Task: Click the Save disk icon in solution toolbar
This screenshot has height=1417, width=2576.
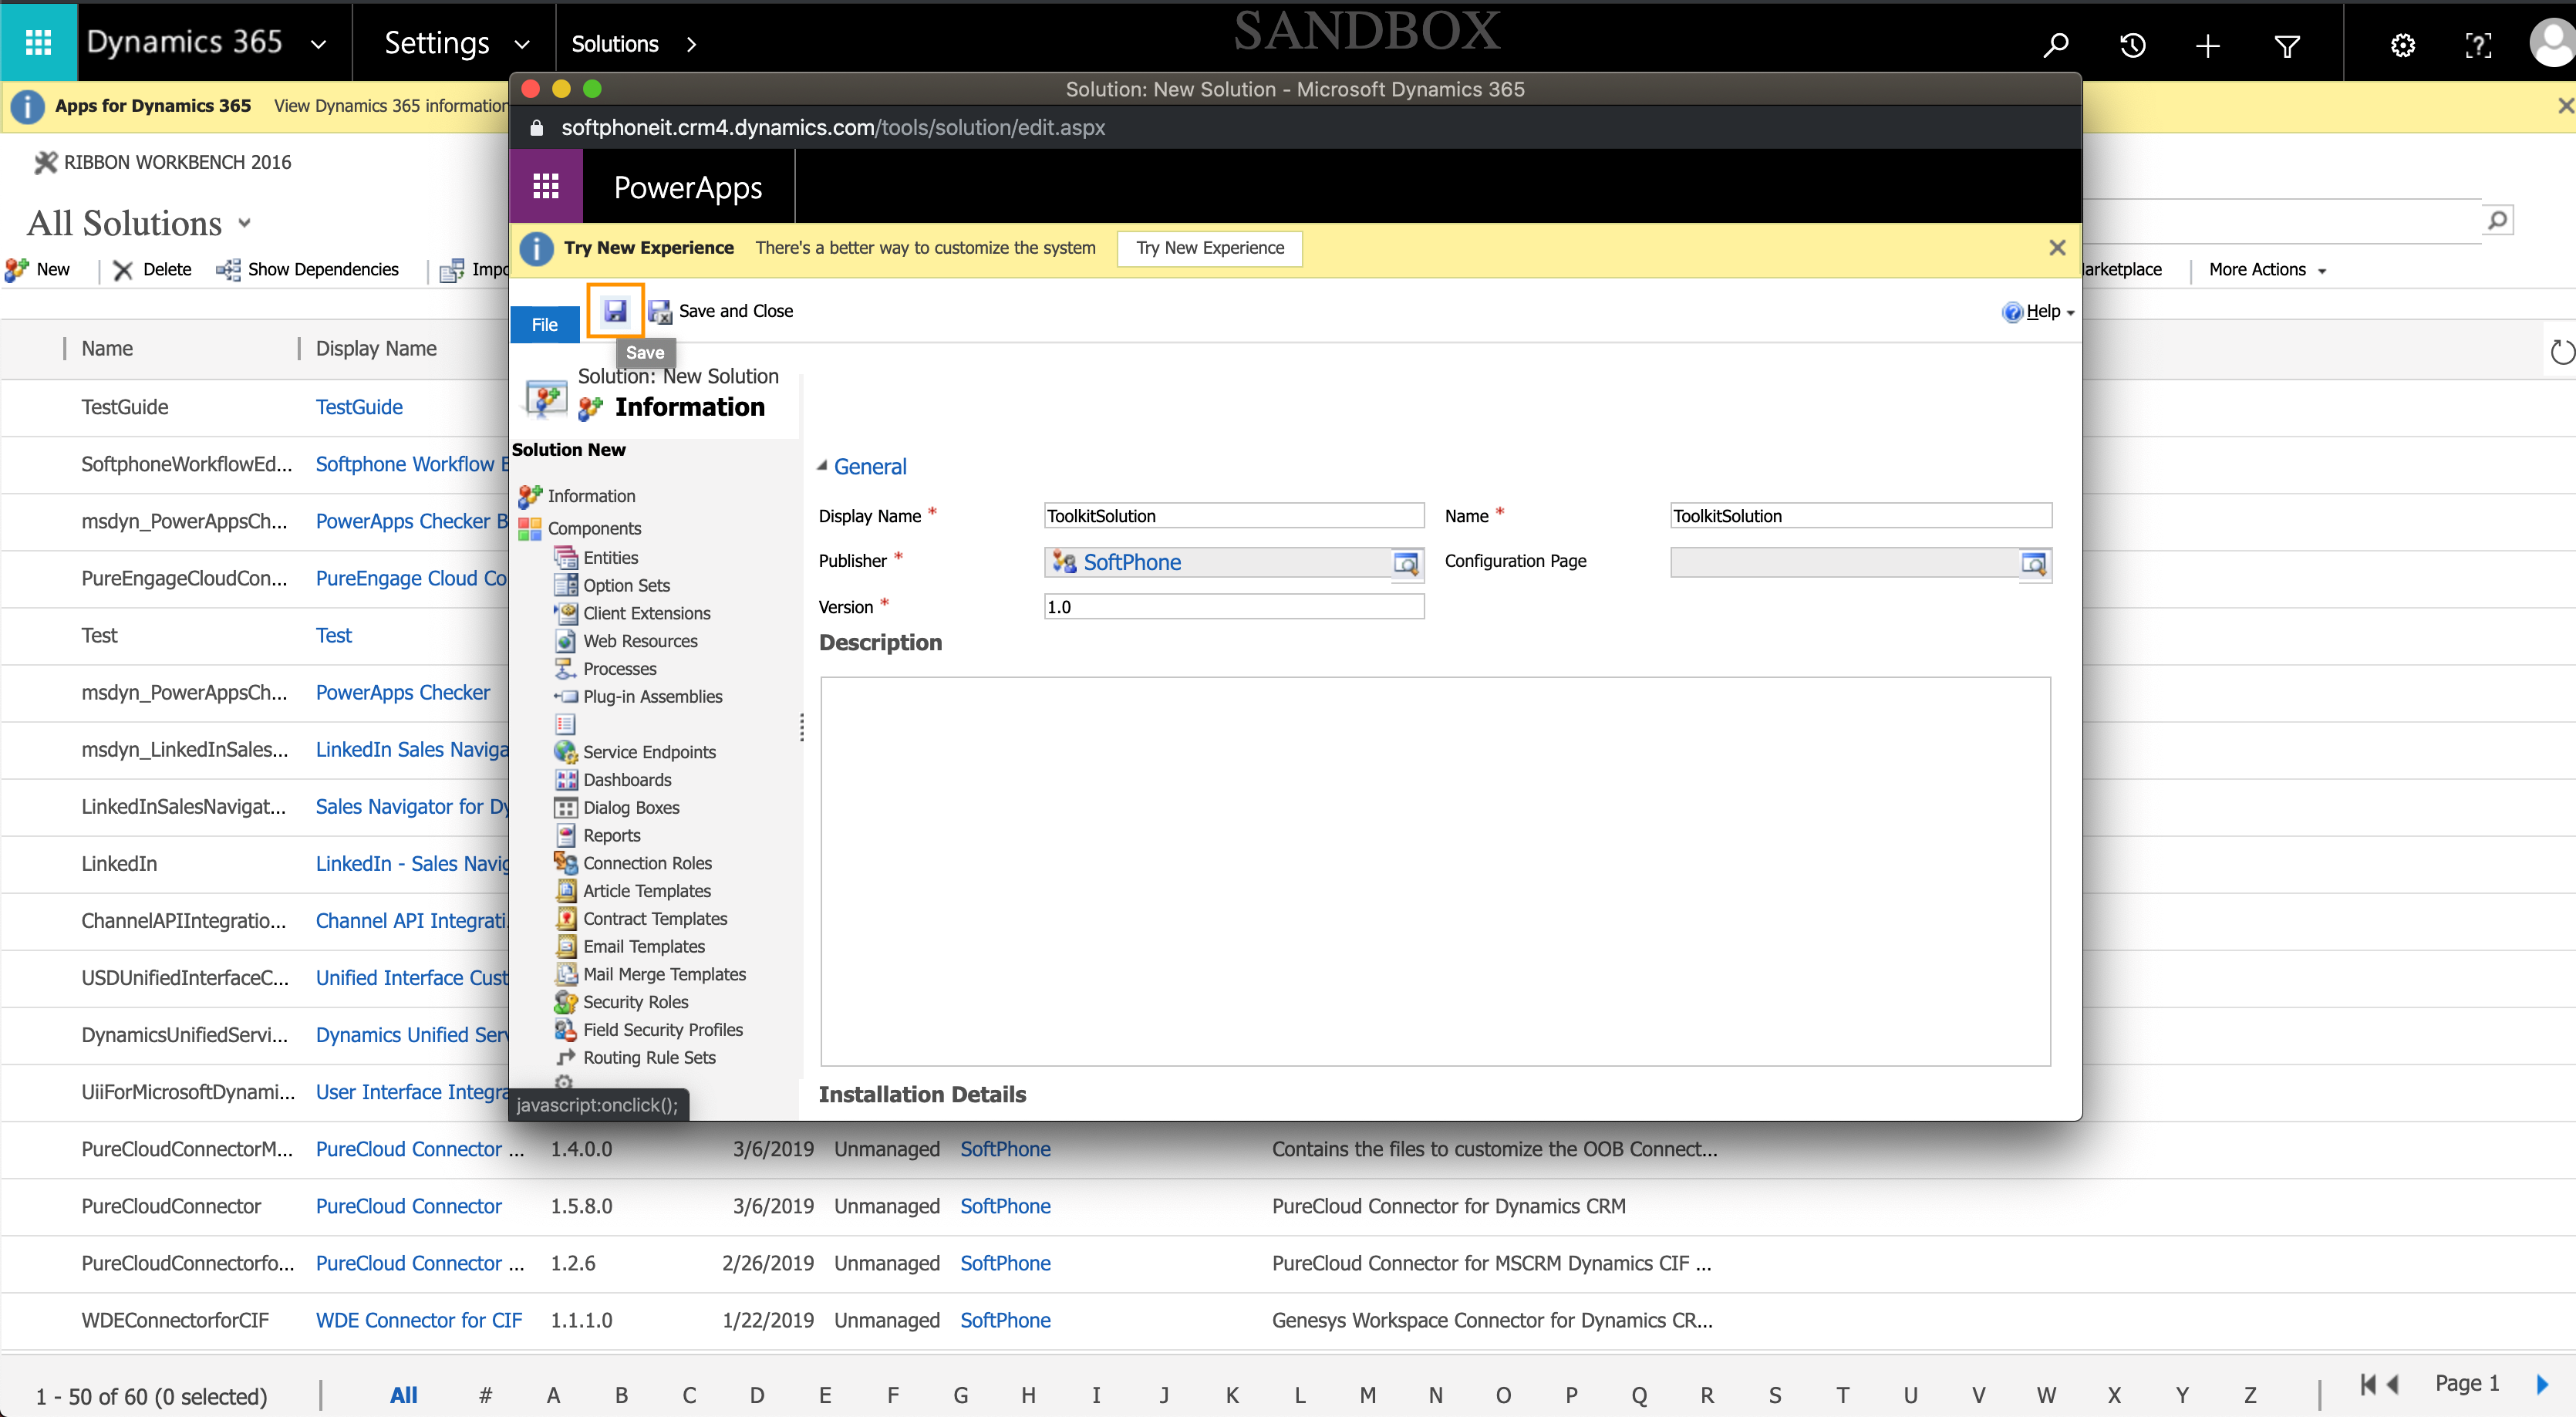Action: (614, 311)
